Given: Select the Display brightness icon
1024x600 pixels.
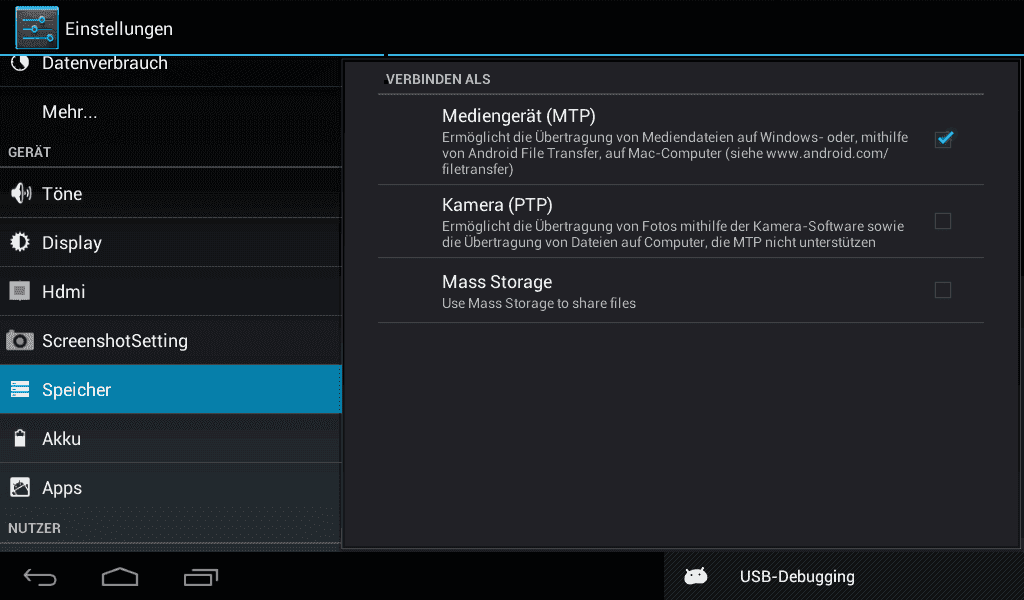Looking at the screenshot, I should click(20, 242).
